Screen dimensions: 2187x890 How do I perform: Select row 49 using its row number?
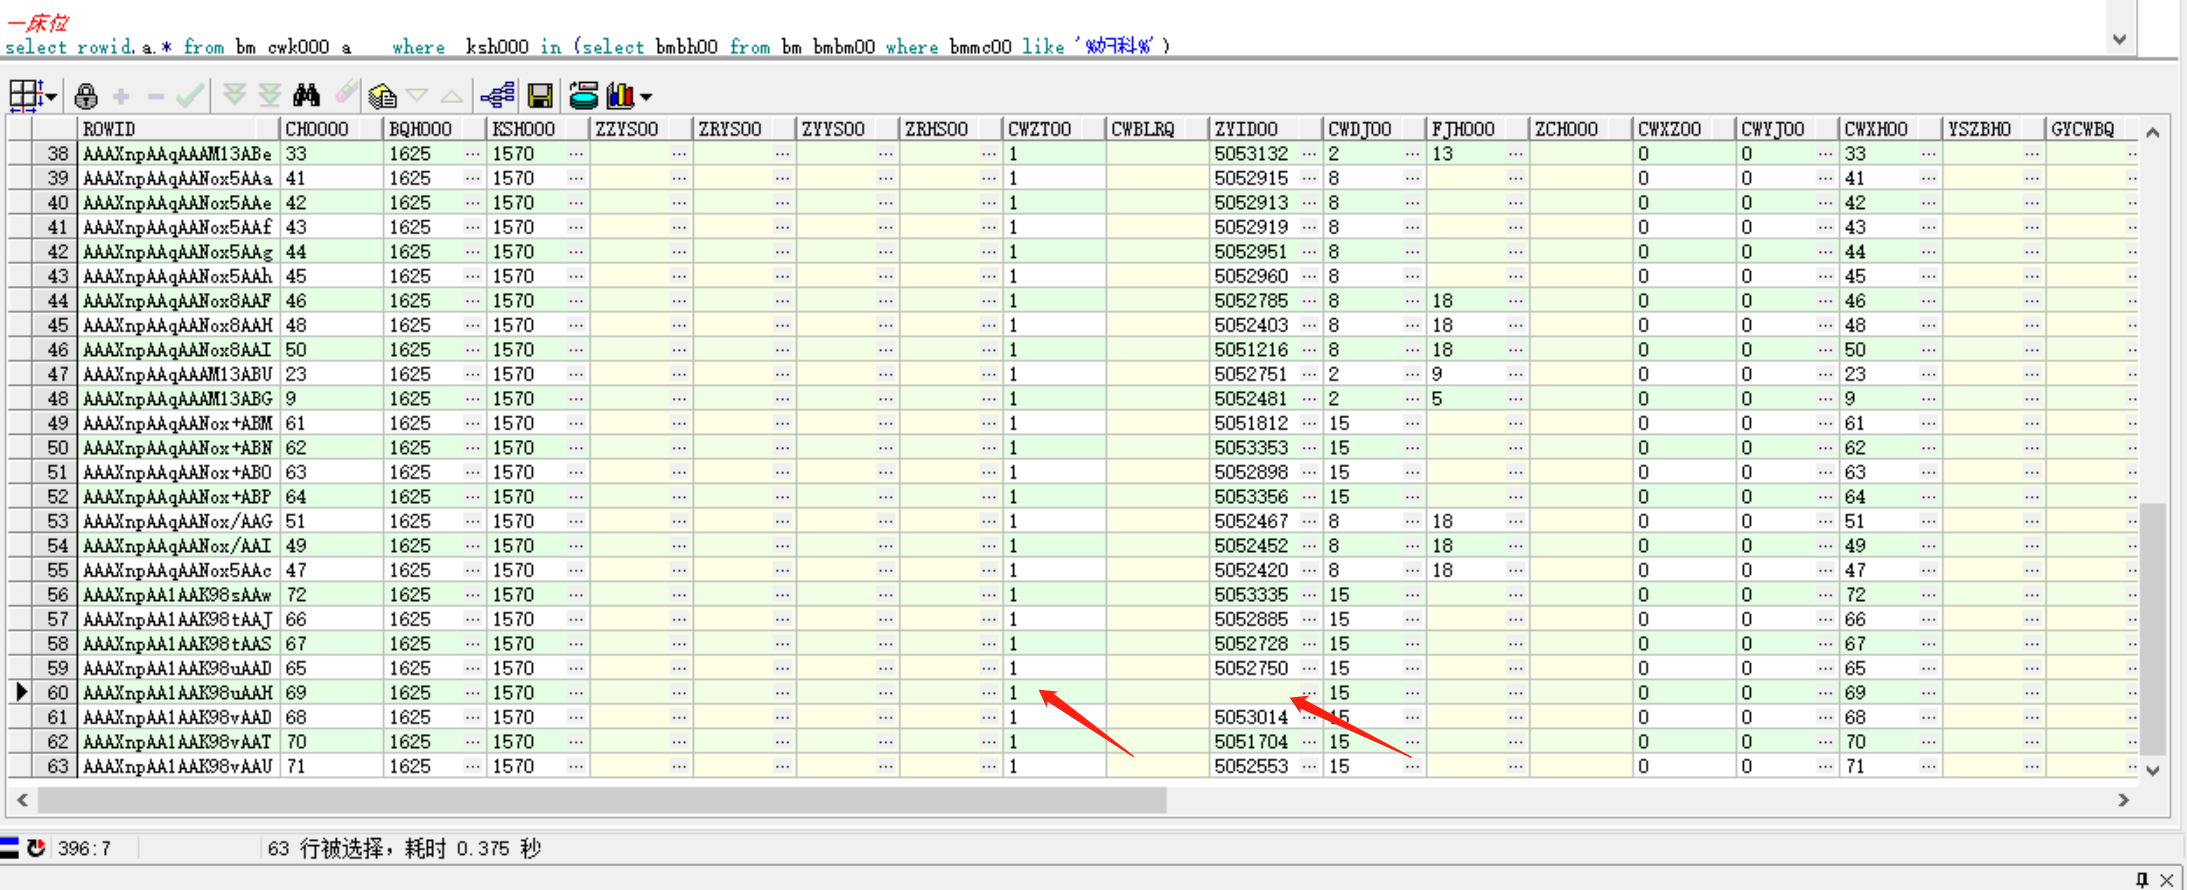click(x=56, y=423)
